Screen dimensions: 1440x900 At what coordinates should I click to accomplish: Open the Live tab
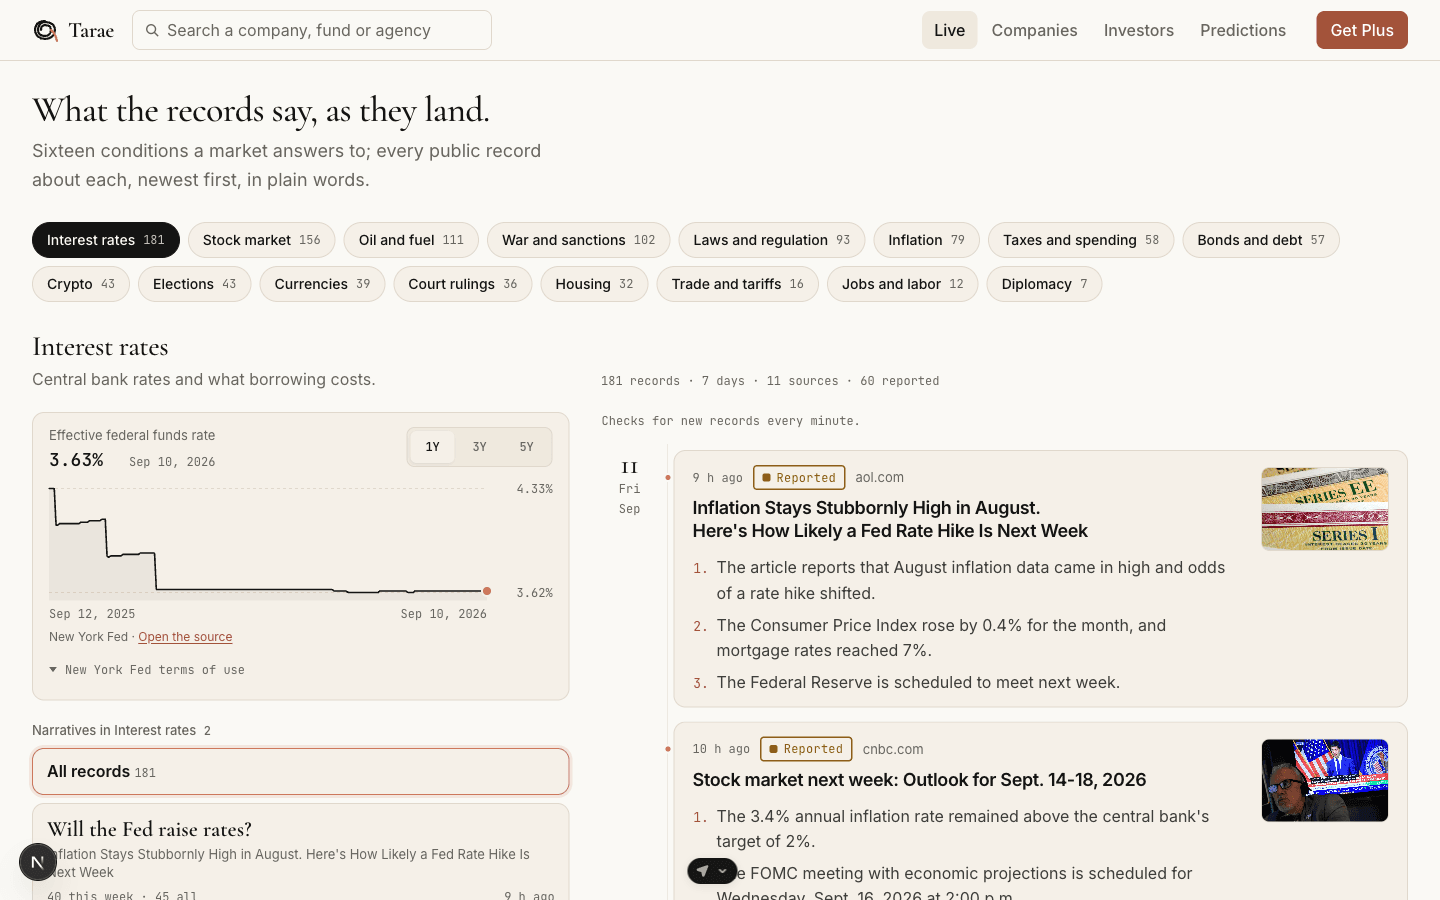tap(949, 30)
